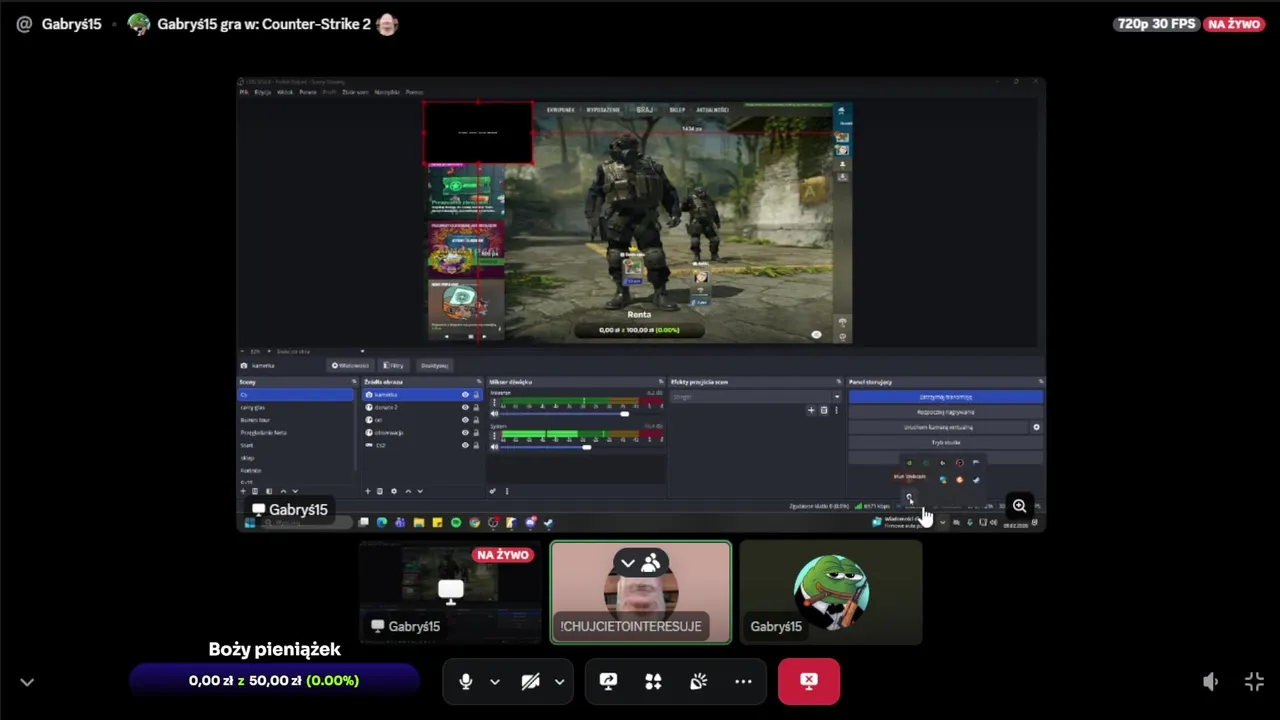The height and width of the screenshot is (720, 1280).
Task: Toggle visibility eye of donate 2 source
Action: point(465,407)
